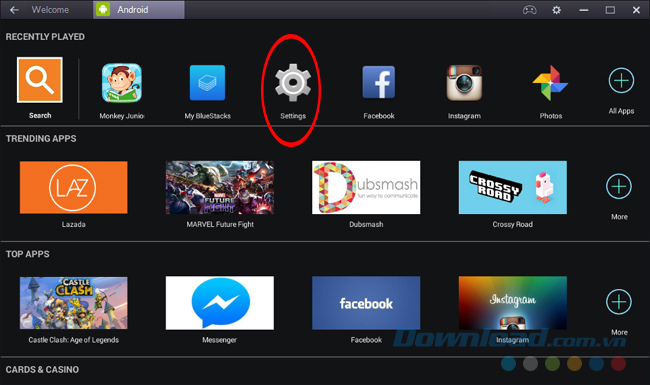Open Lazada trending app thumbnail
This screenshot has height=385, width=650.
click(73, 187)
